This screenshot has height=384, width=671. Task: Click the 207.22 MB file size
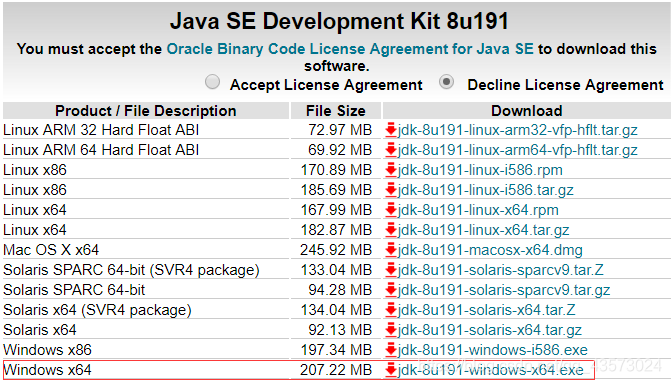336,370
